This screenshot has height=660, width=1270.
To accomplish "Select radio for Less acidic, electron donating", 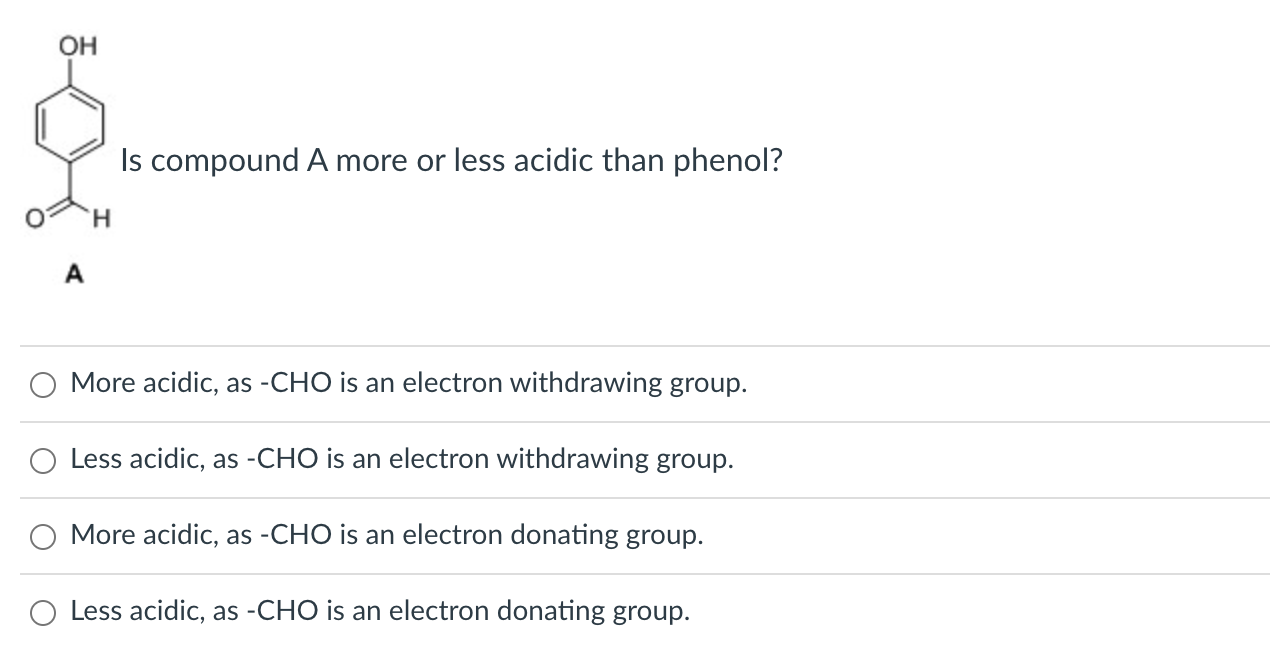I will [x=43, y=613].
